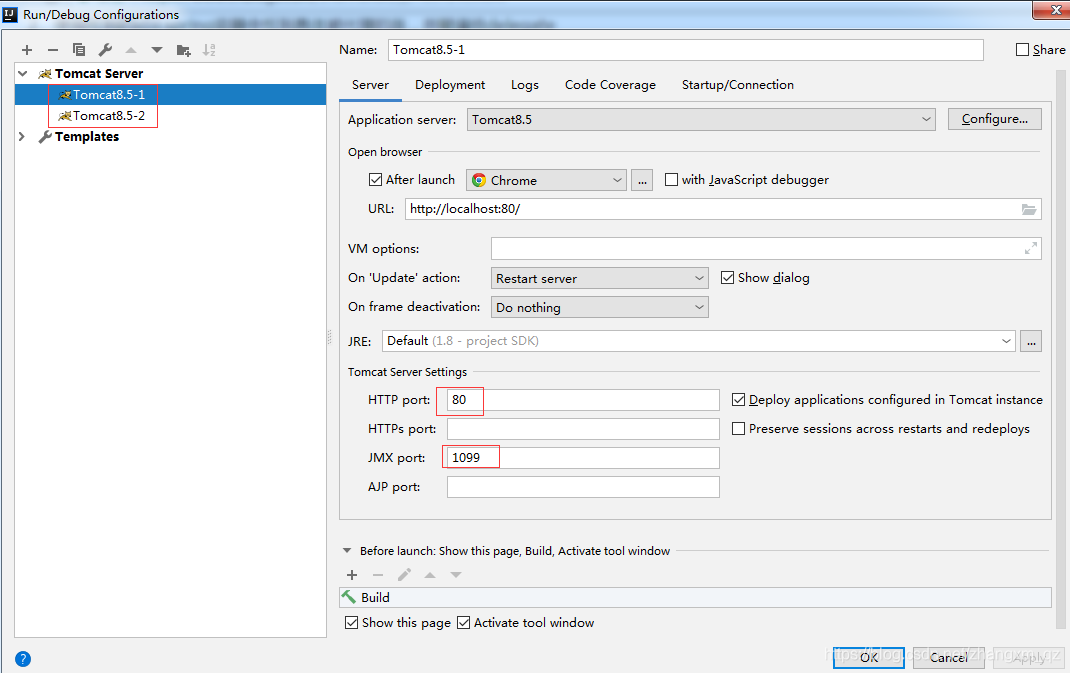Toggle the Share checkbox
This screenshot has width=1070, height=673.
[x=1022, y=50]
